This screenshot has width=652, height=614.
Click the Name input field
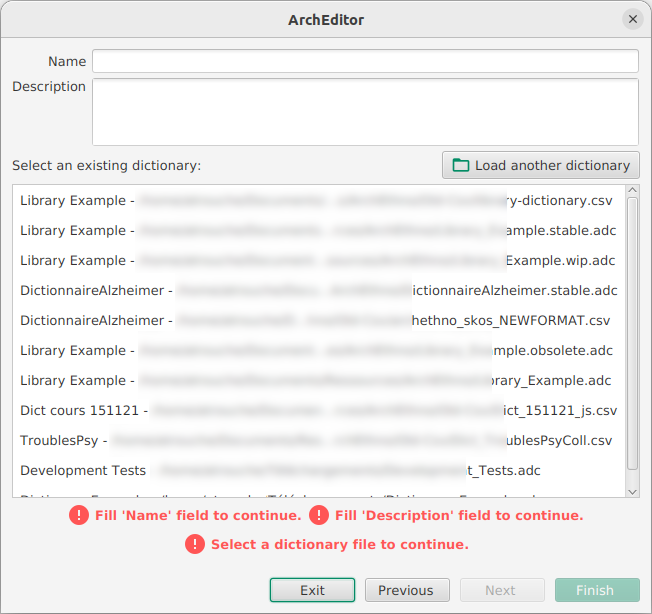click(365, 61)
